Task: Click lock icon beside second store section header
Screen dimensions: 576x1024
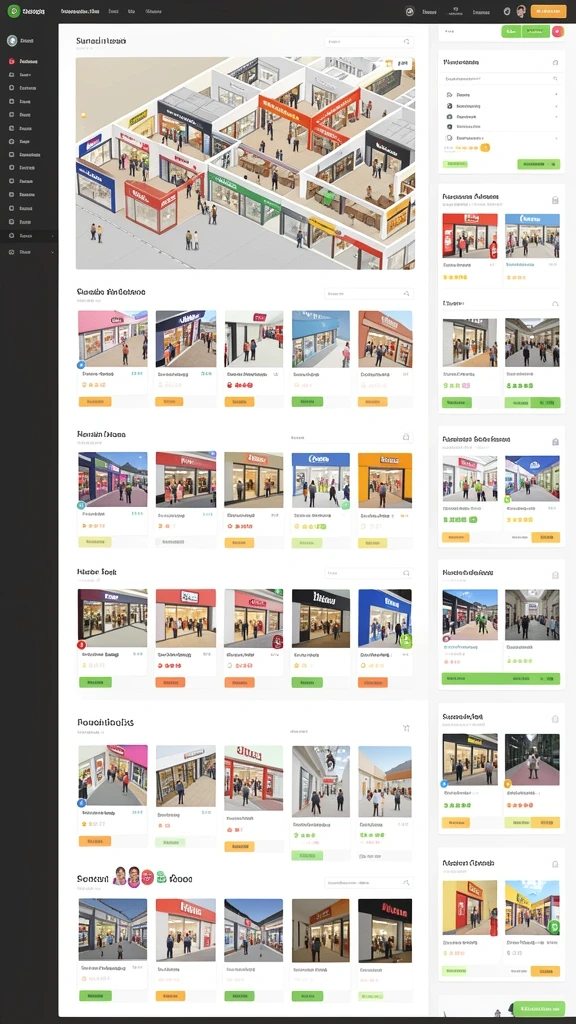Action: [x=406, y=436]
